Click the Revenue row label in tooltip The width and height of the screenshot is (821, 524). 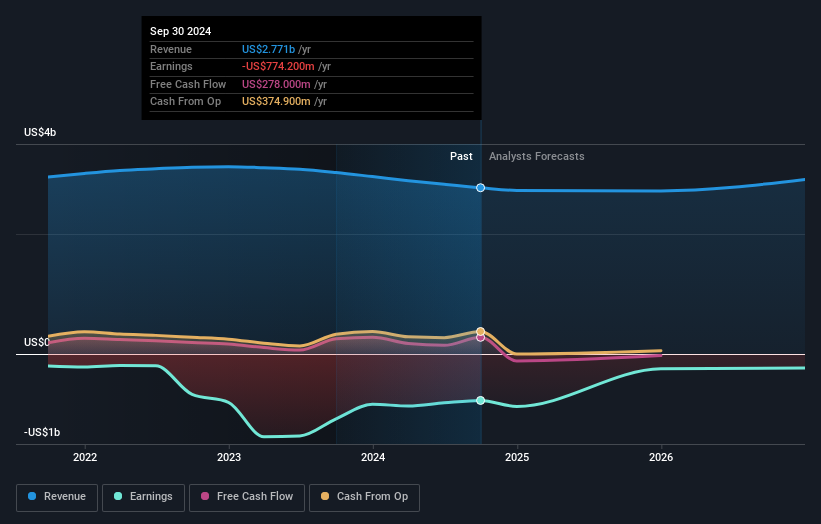[171, 49]
